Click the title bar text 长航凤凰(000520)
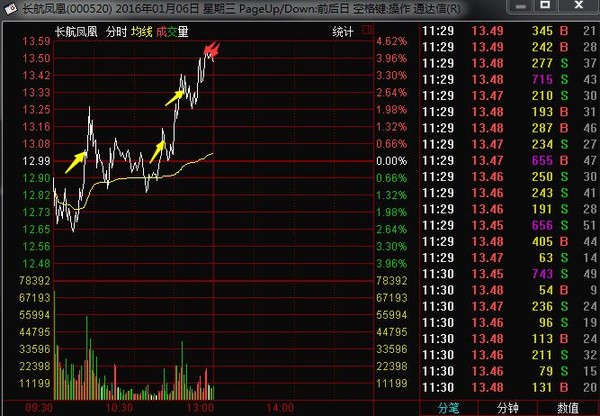Image resolution: width=600 pixels, height=416 pixels. (67, 8)
